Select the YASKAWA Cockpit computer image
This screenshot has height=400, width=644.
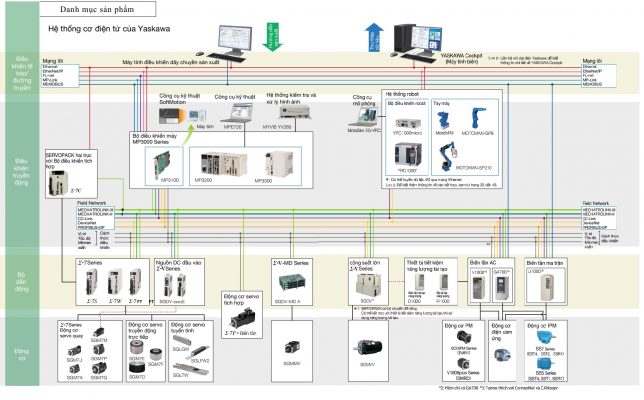pos(417,43)
